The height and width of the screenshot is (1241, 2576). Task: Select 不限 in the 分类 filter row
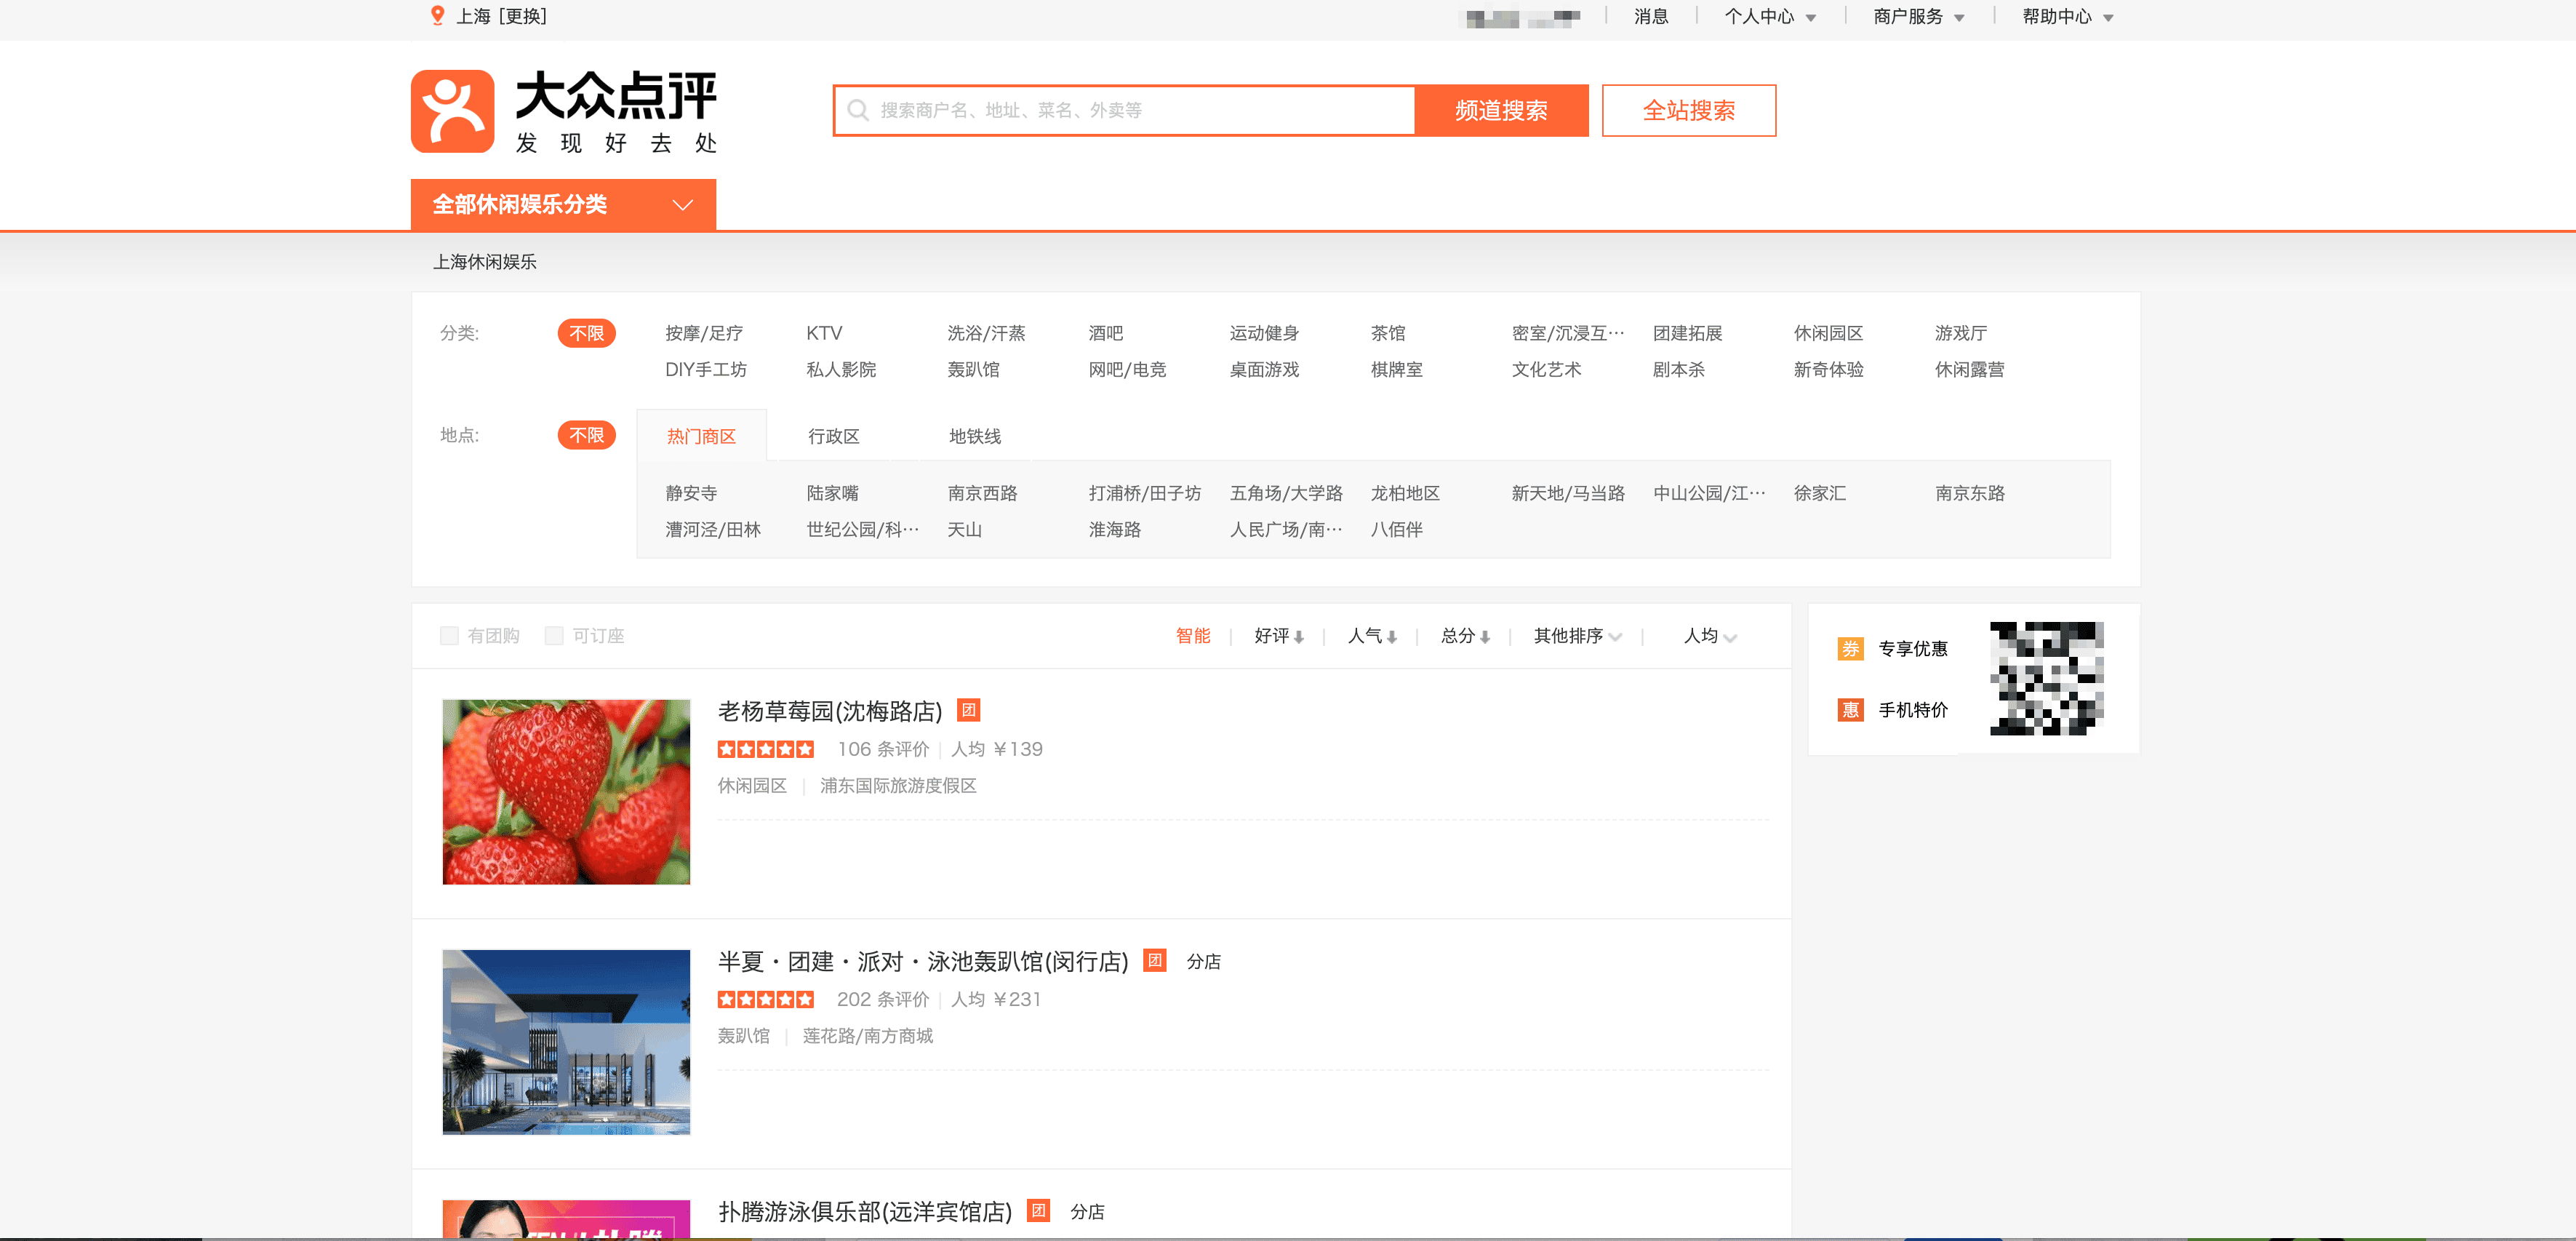coord(586,333)
